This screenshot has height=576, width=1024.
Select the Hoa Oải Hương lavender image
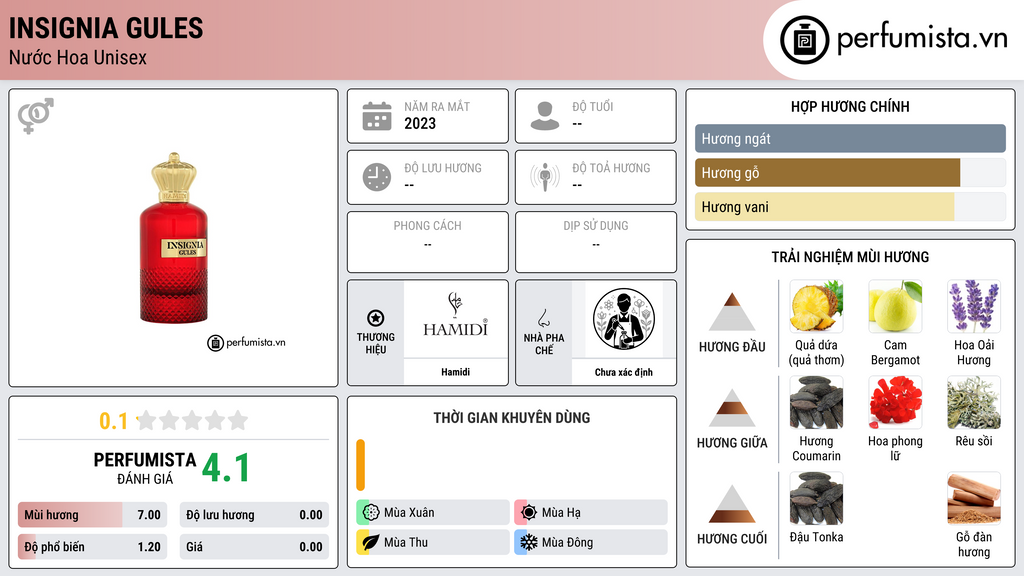(974, 306)
